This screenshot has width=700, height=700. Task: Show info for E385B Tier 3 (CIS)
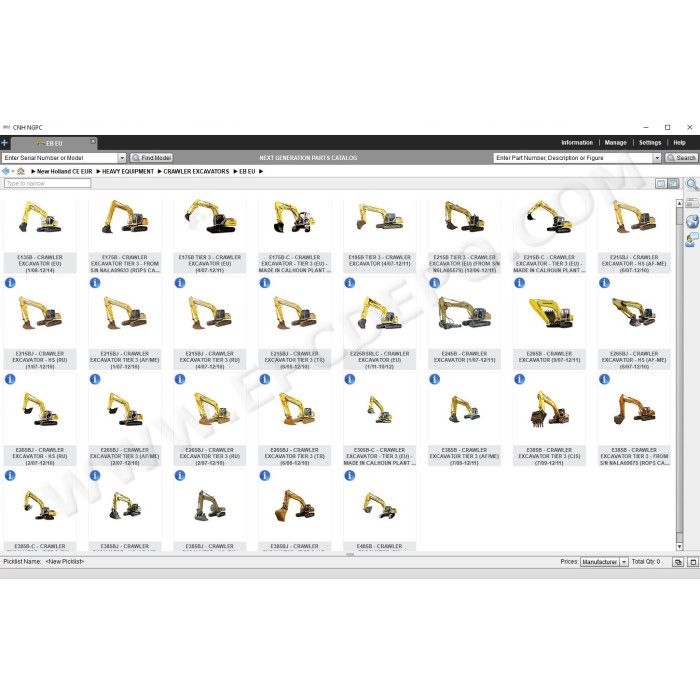(519, 379)
